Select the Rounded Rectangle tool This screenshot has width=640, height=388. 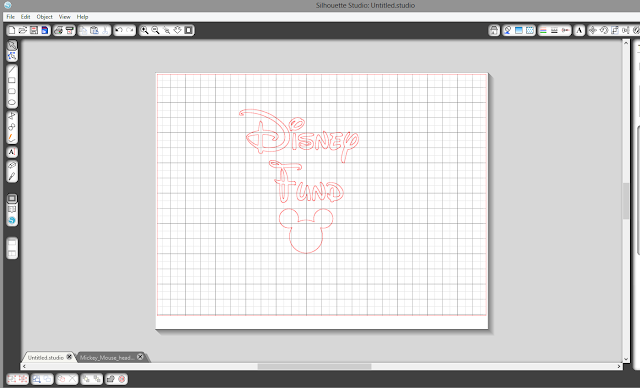tap(12, 91)
